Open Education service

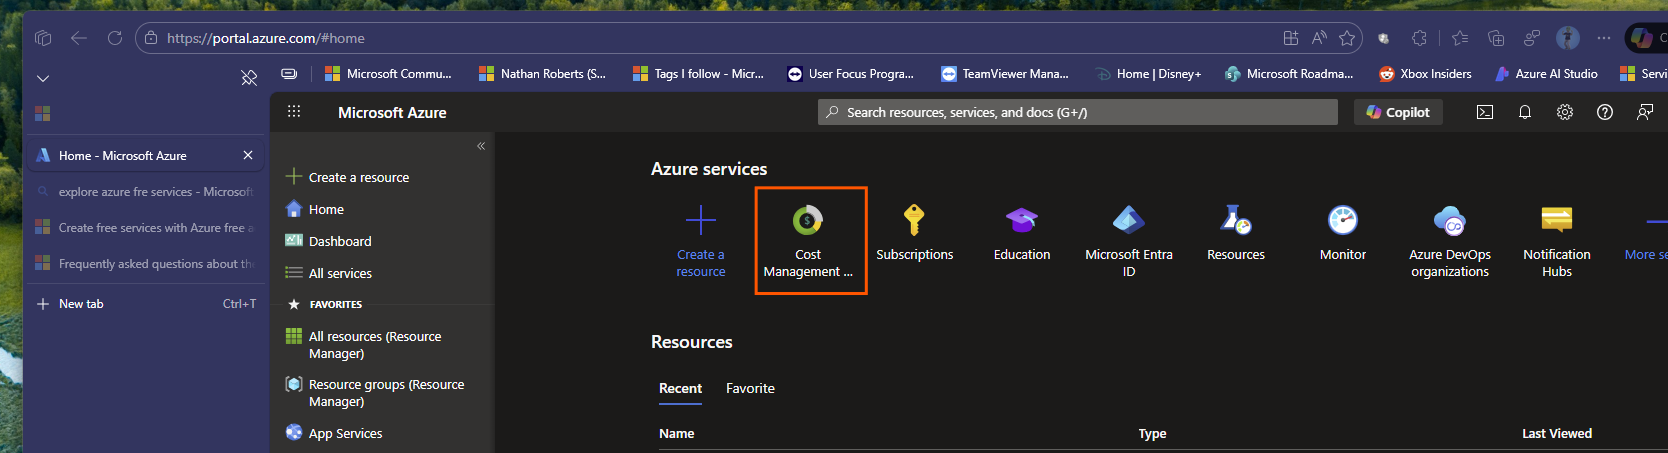coord(1021,234)
